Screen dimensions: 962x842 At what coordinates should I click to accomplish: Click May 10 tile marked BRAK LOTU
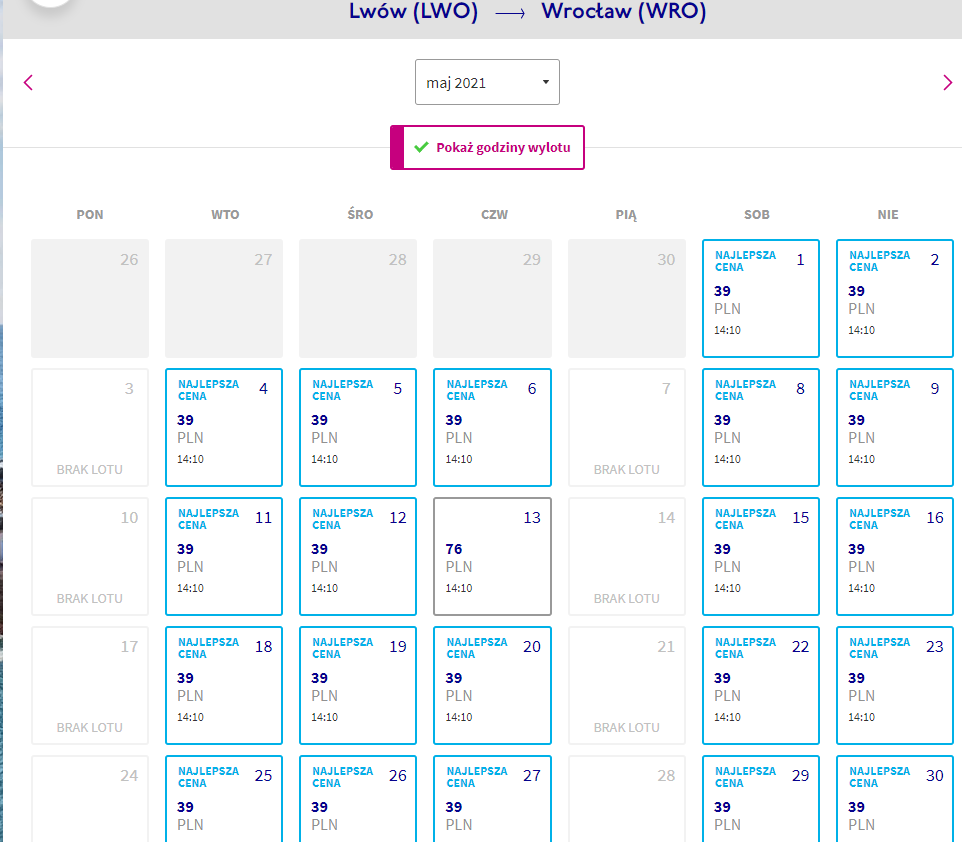click(x=90, y=556)
